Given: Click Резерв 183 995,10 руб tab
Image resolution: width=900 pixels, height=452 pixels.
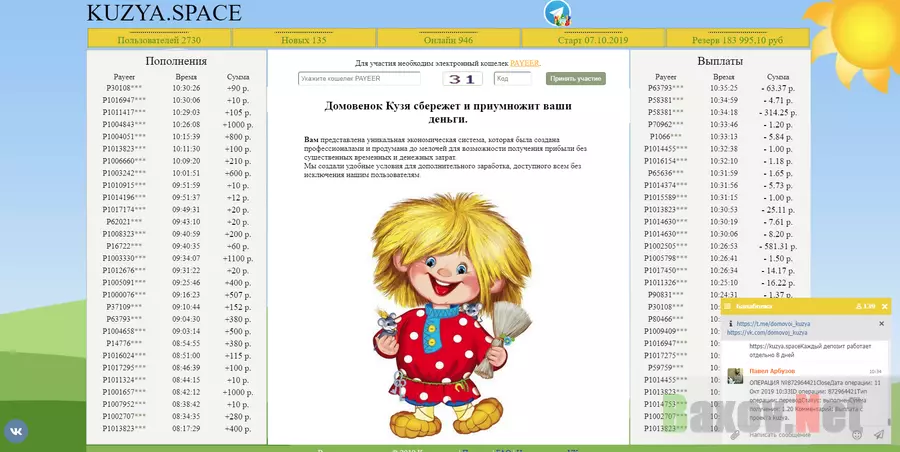Looking at the screenshot, I should (738, 38).
